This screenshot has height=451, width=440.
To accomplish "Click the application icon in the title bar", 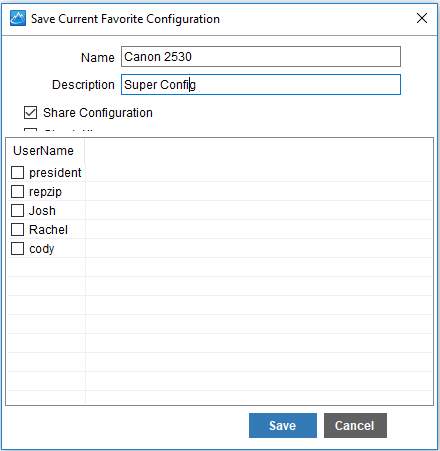I will point(18,18).
